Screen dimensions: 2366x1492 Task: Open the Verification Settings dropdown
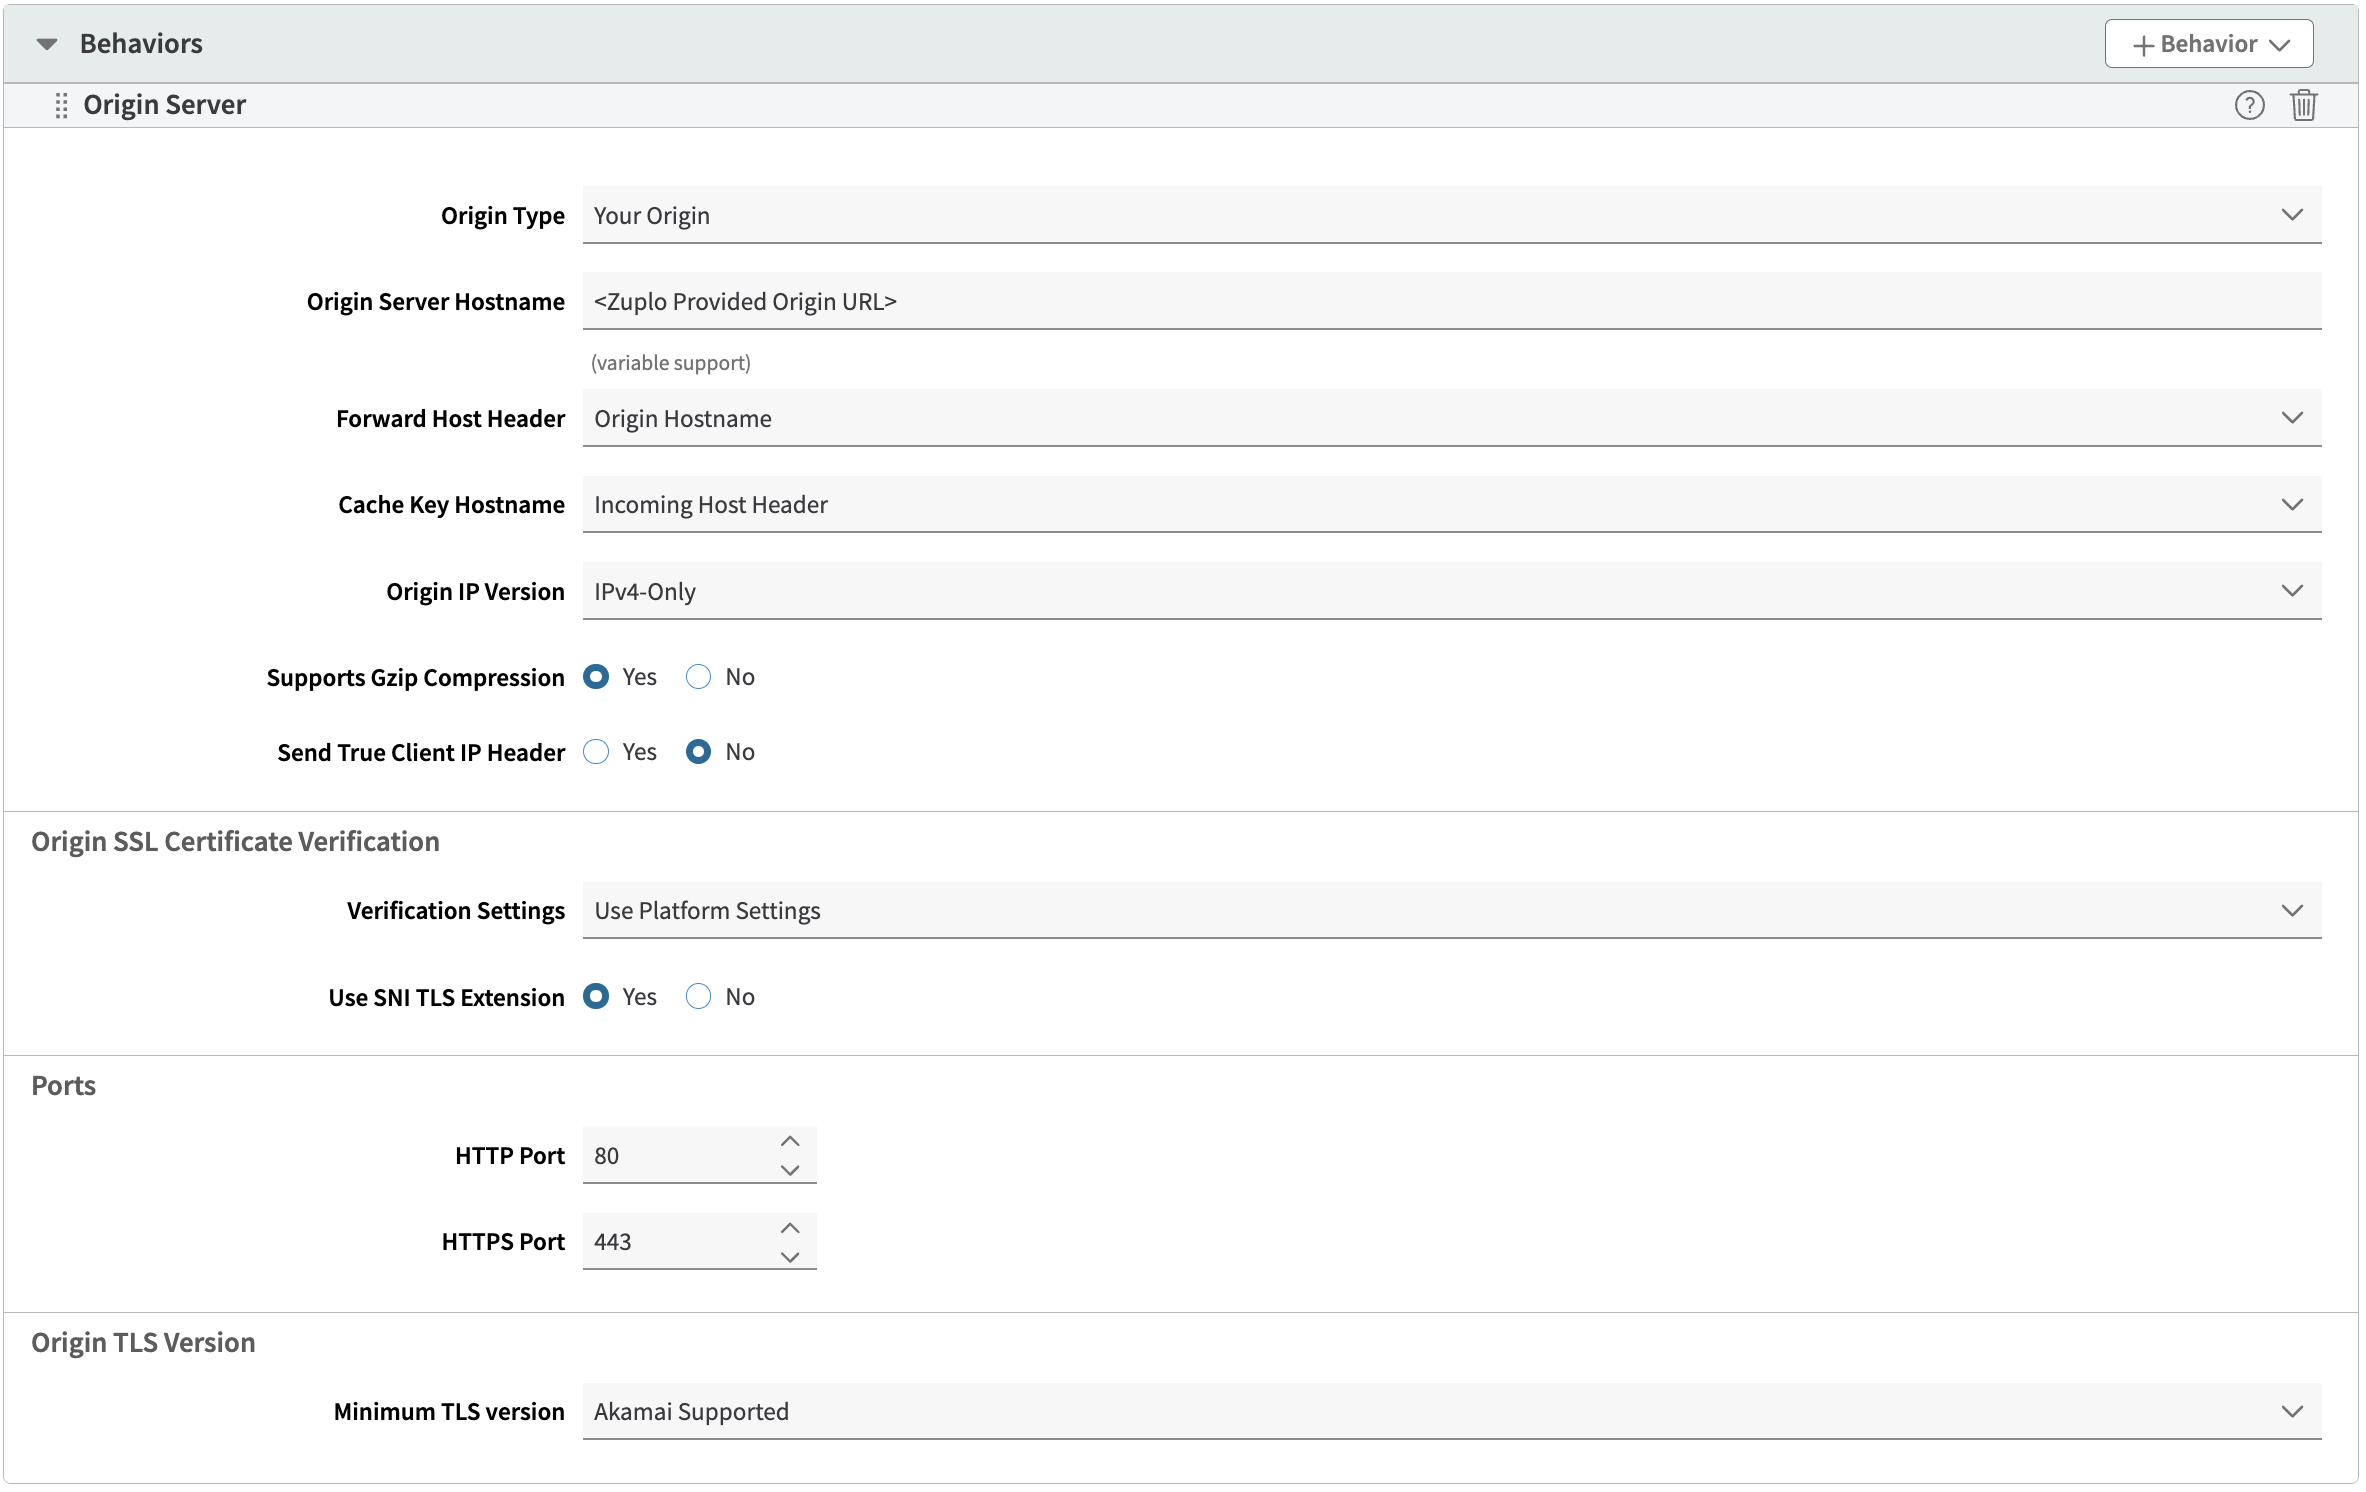(1451, 910)
